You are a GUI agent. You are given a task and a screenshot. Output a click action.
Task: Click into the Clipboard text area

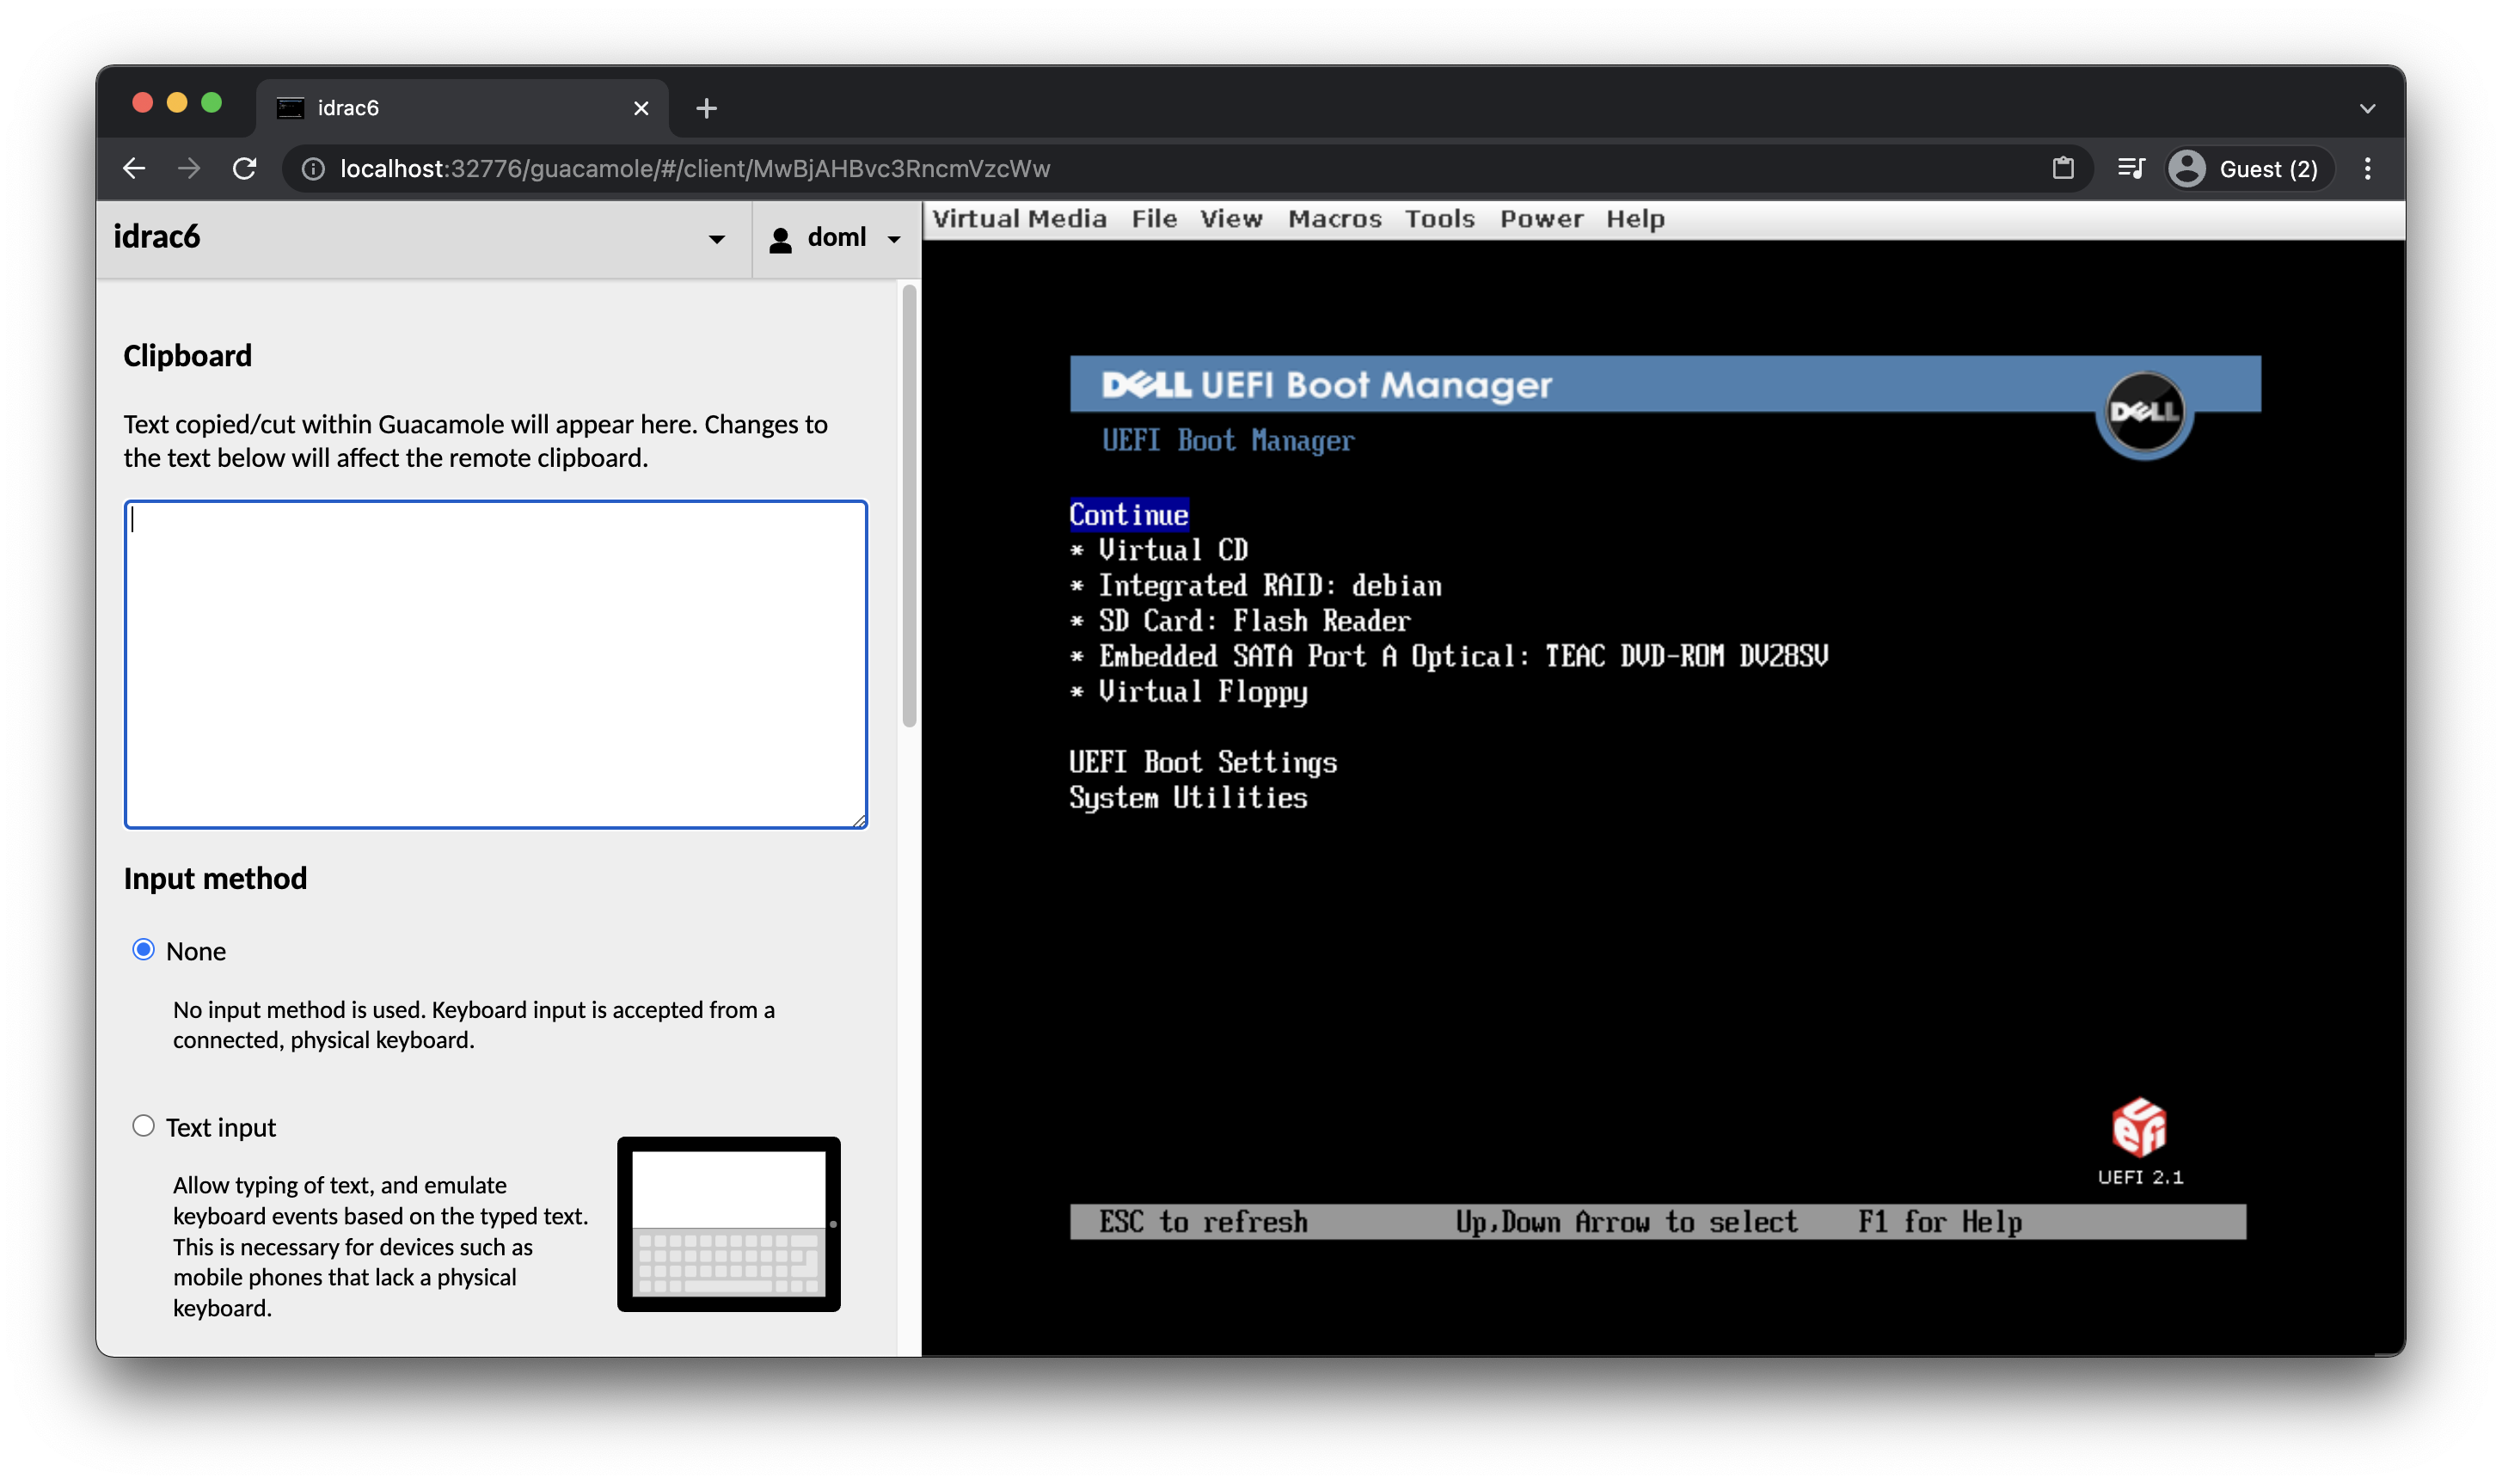click(495, 664)
